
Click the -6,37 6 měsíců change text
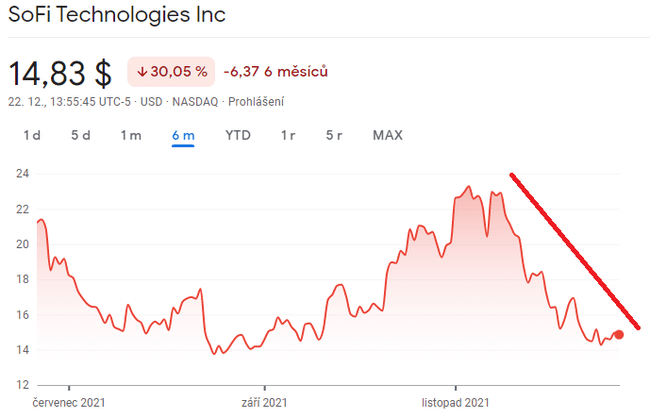coord(276,72)
